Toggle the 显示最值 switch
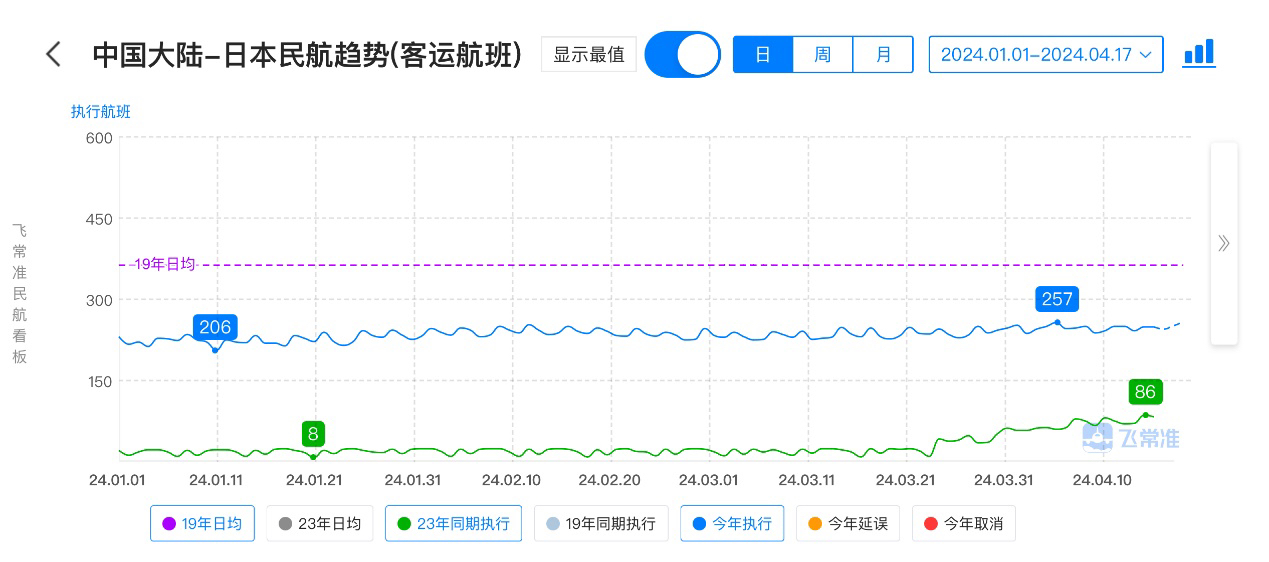Viewport: 1269px width, 562px height. (x=682, y=54)
